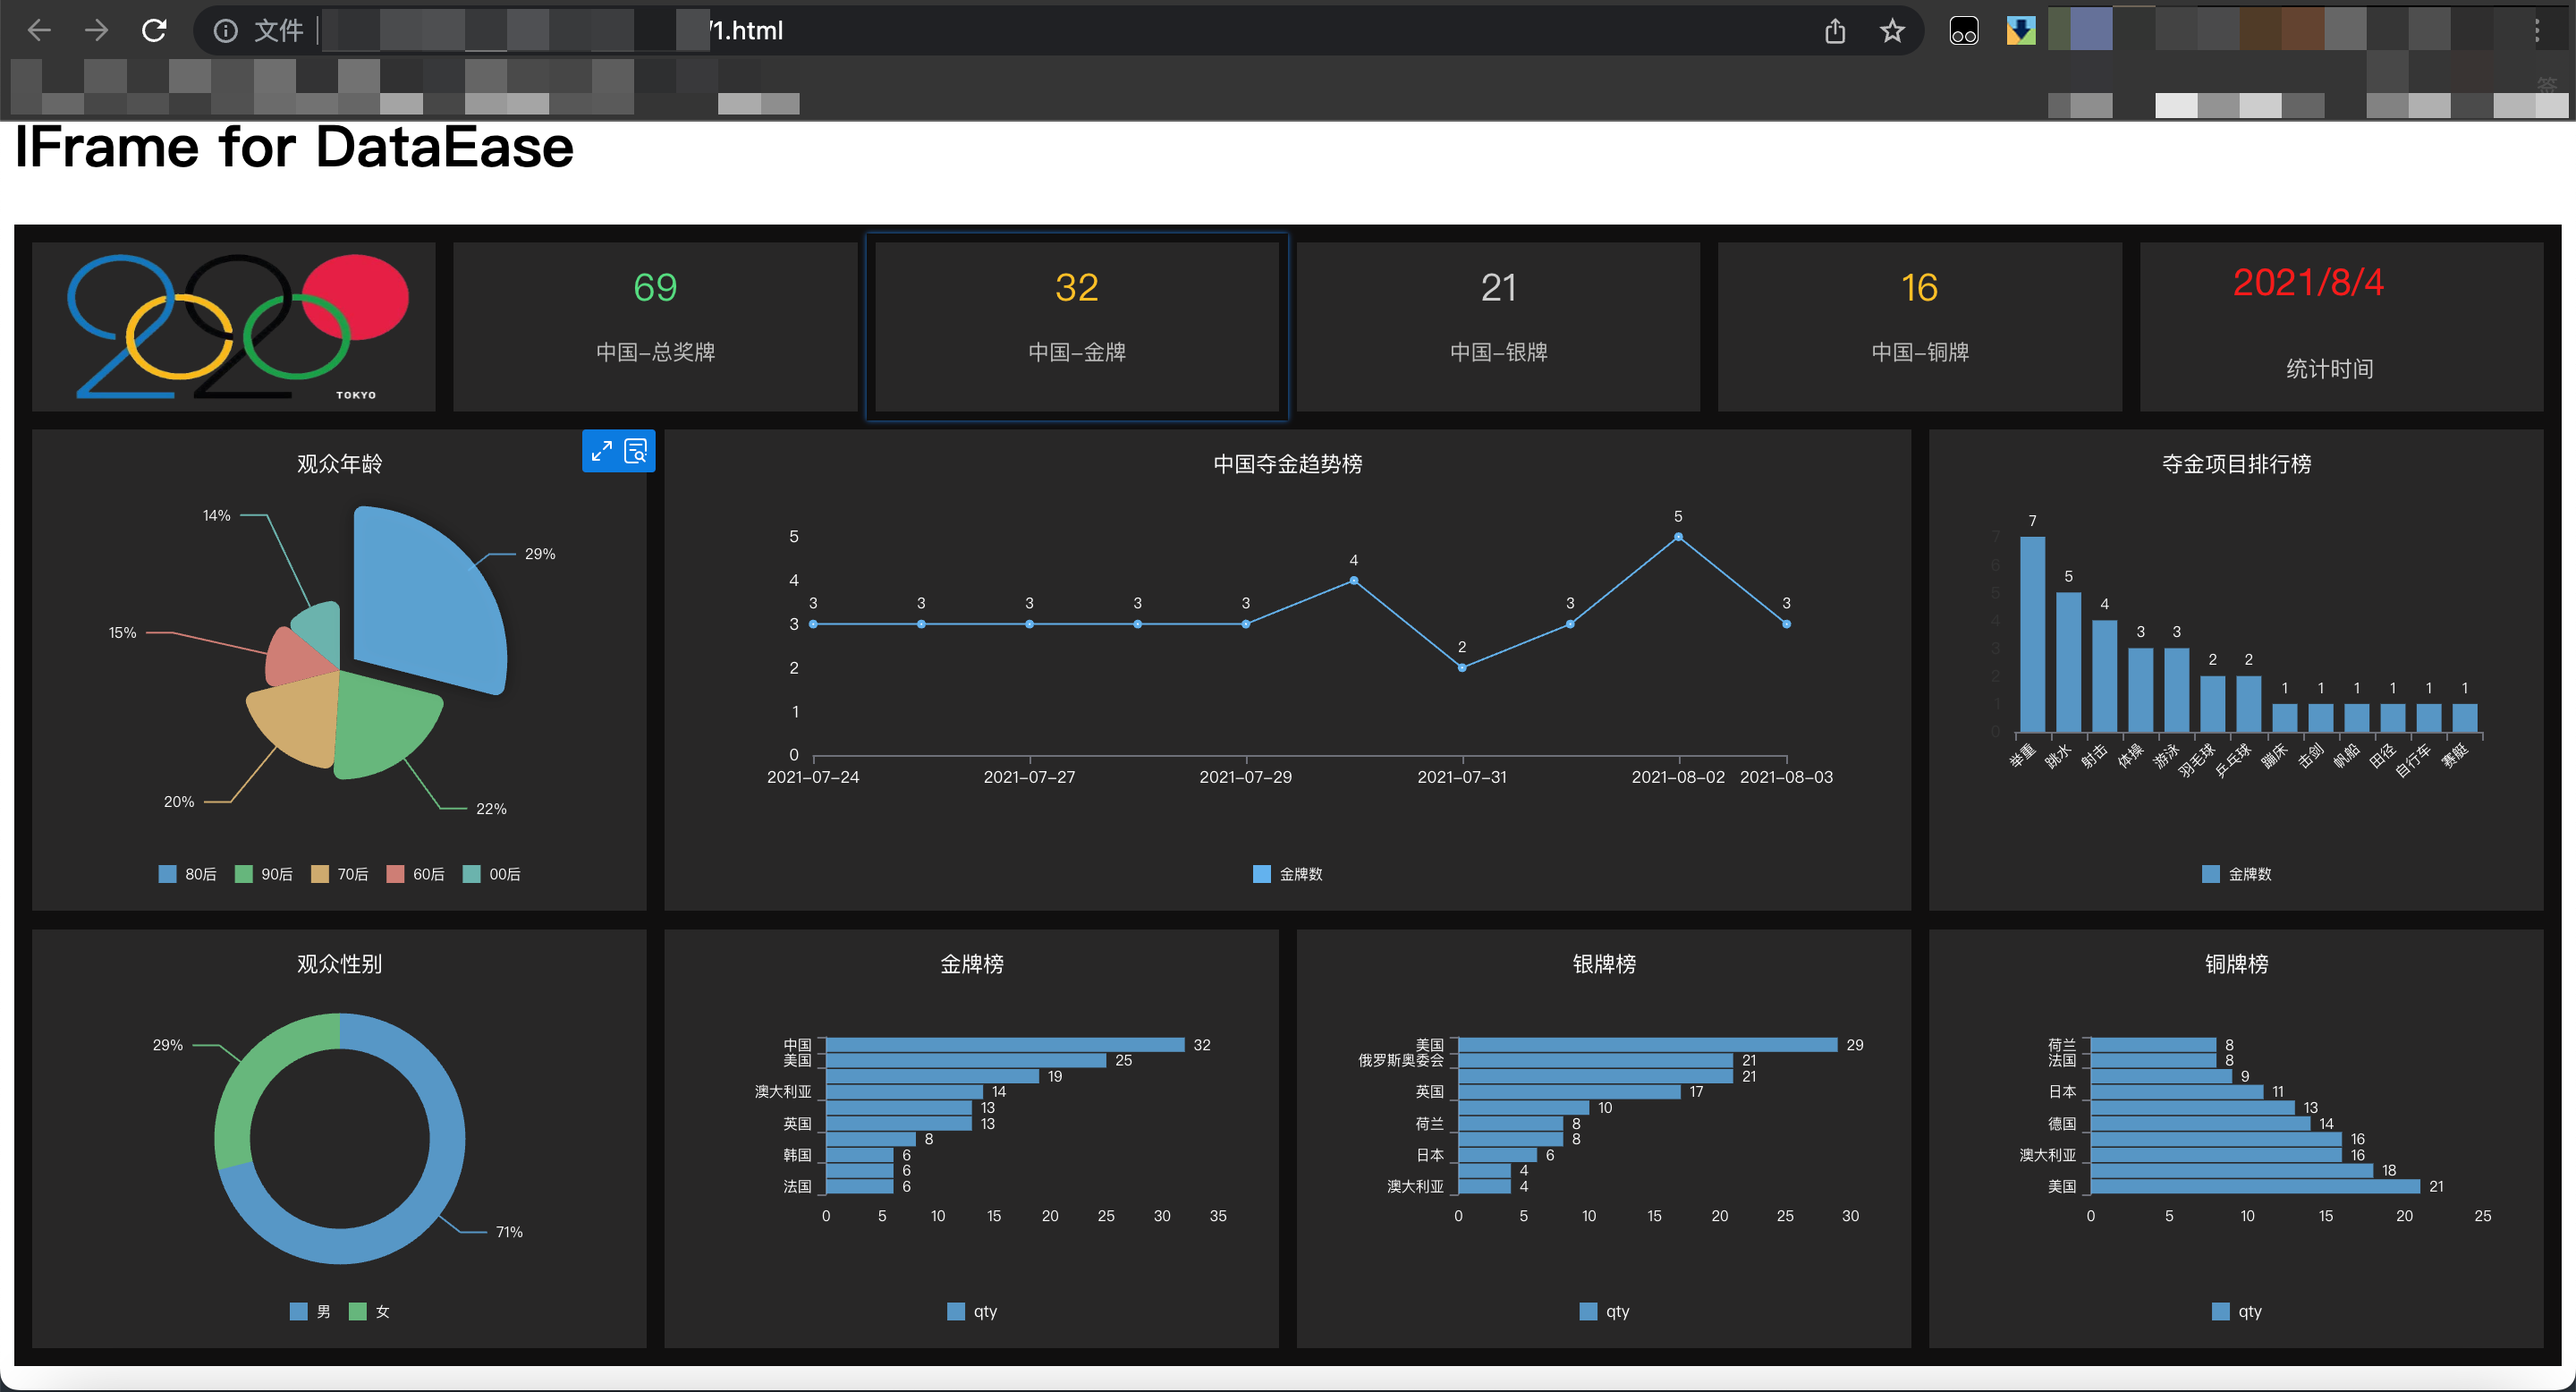This screenshot has width=2576, height=1392.
Task: Toggle the 90后 legend item
Action: (x=263, y=874)
